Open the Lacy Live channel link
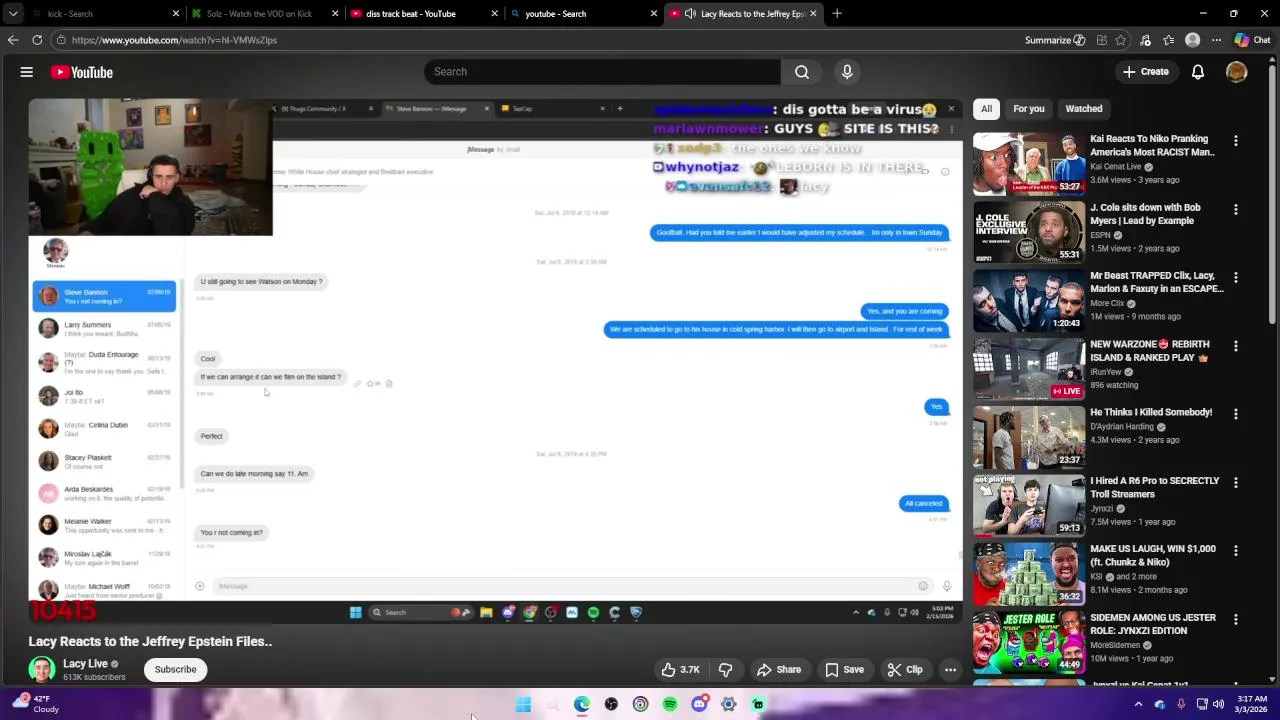 [x=85, y=664]
